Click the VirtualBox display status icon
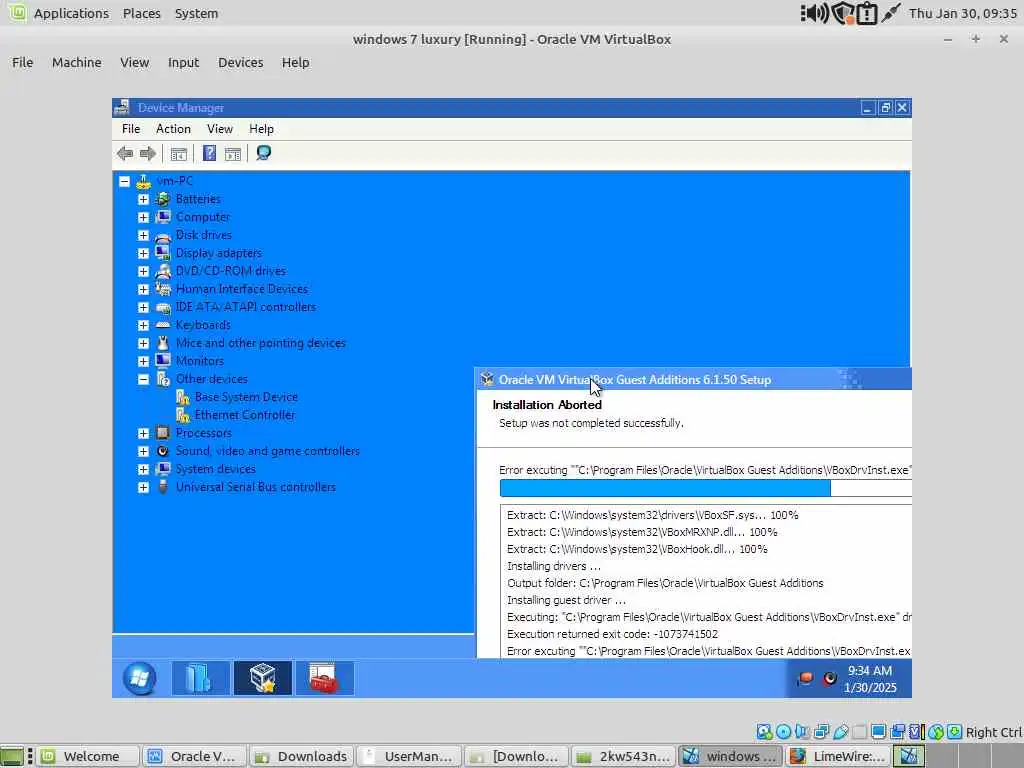 pyautogui.click(x=878, y=732)
